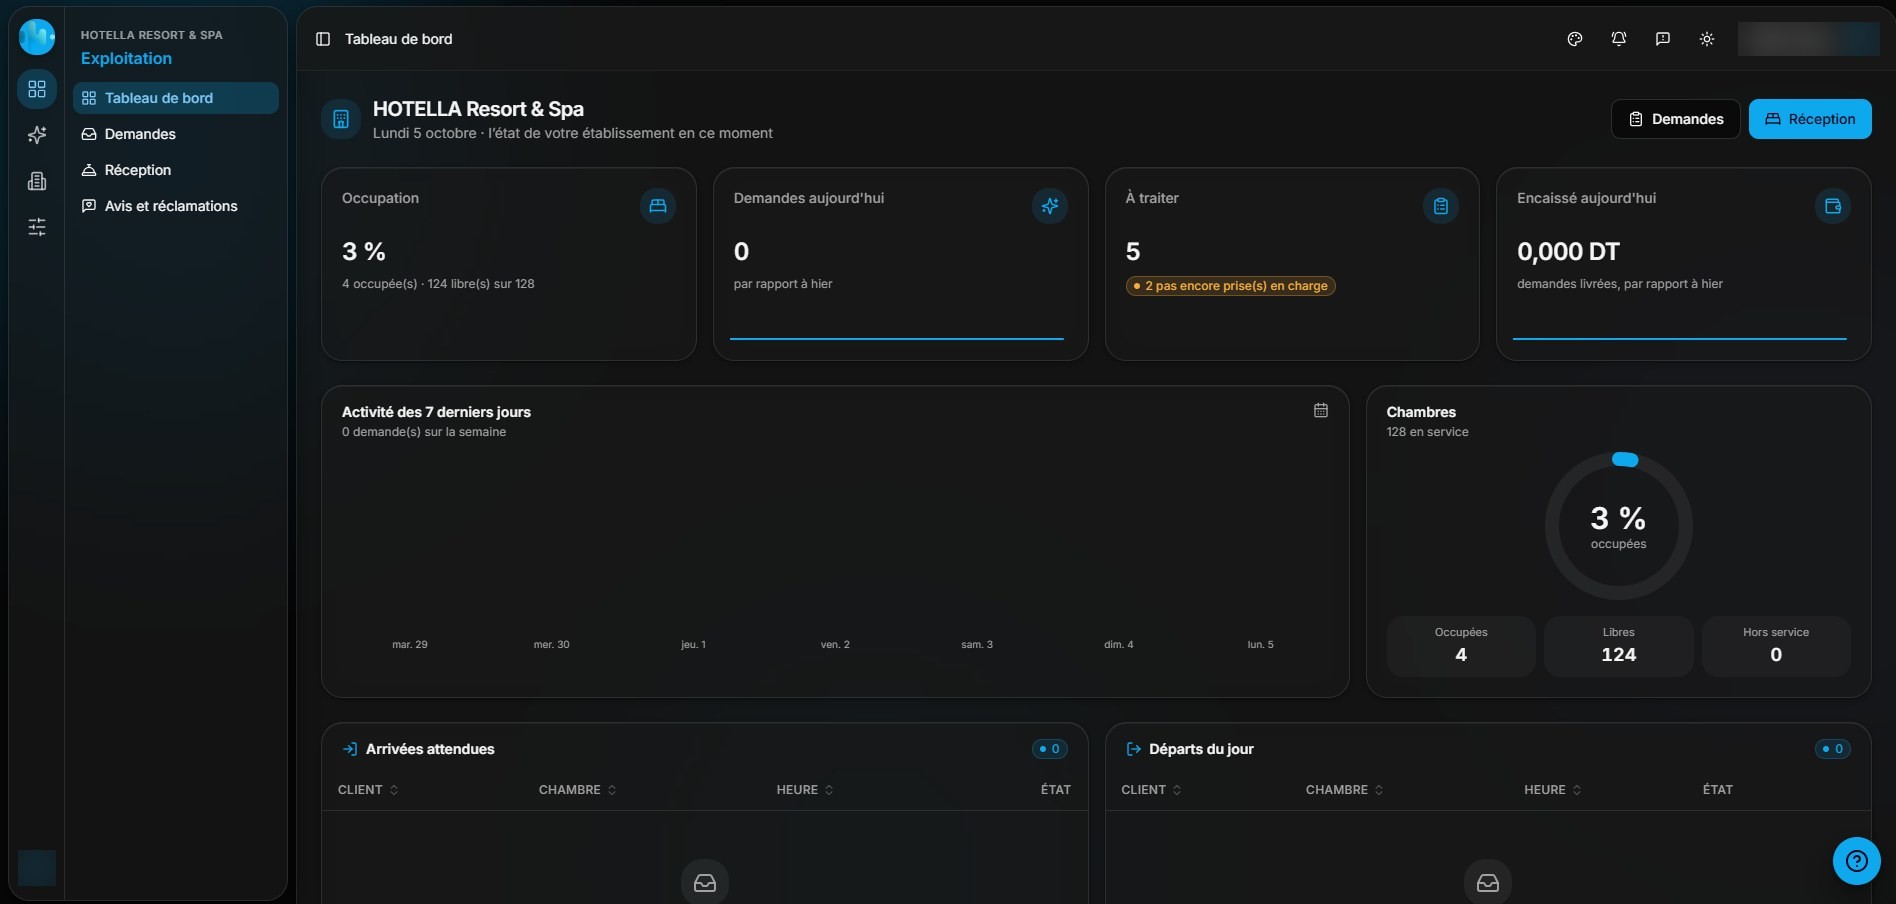Screen dimensions: 1896x904
Task: Open the notifications bell icon
Action: 1619,39
